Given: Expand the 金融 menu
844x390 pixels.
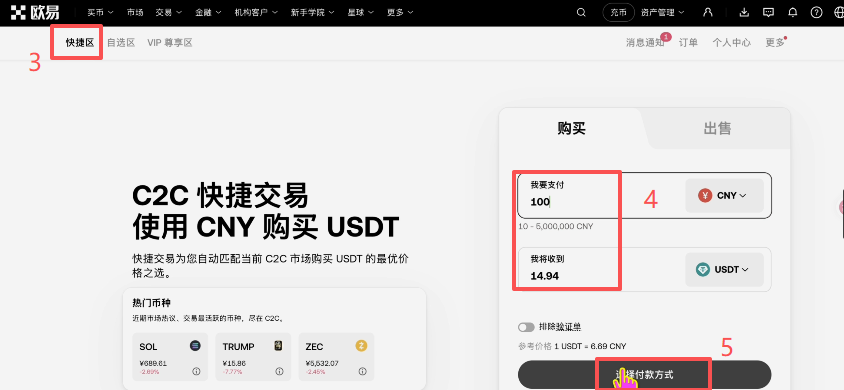Looking at the screenshot, I should coord(208,12).
